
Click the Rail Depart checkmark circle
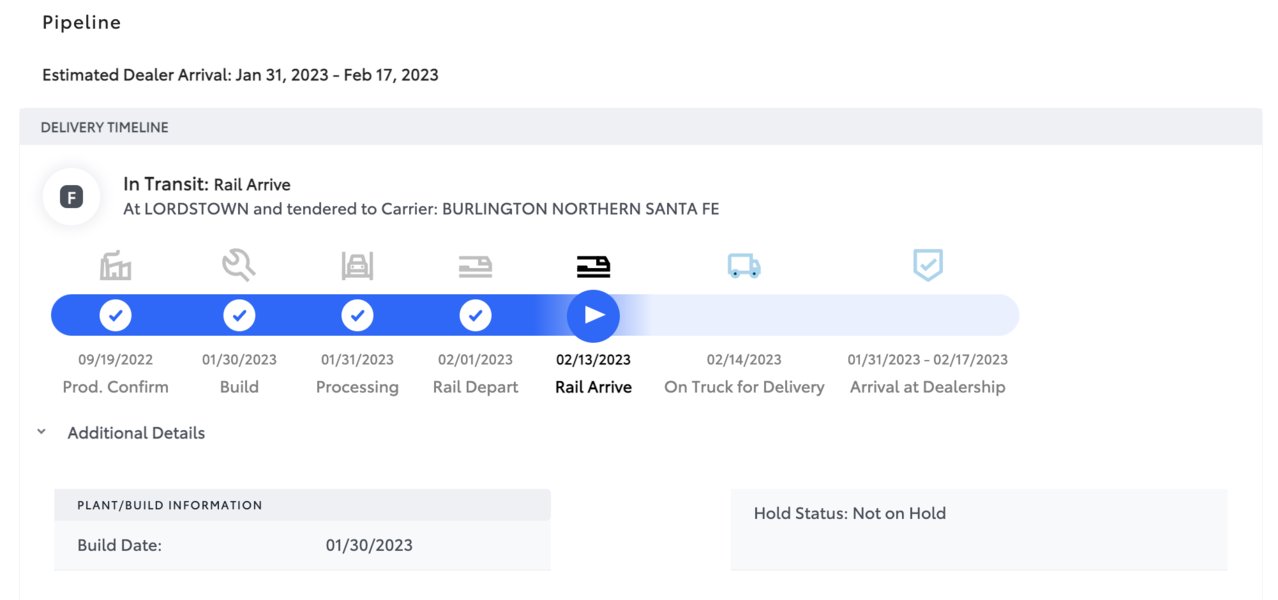475,316
